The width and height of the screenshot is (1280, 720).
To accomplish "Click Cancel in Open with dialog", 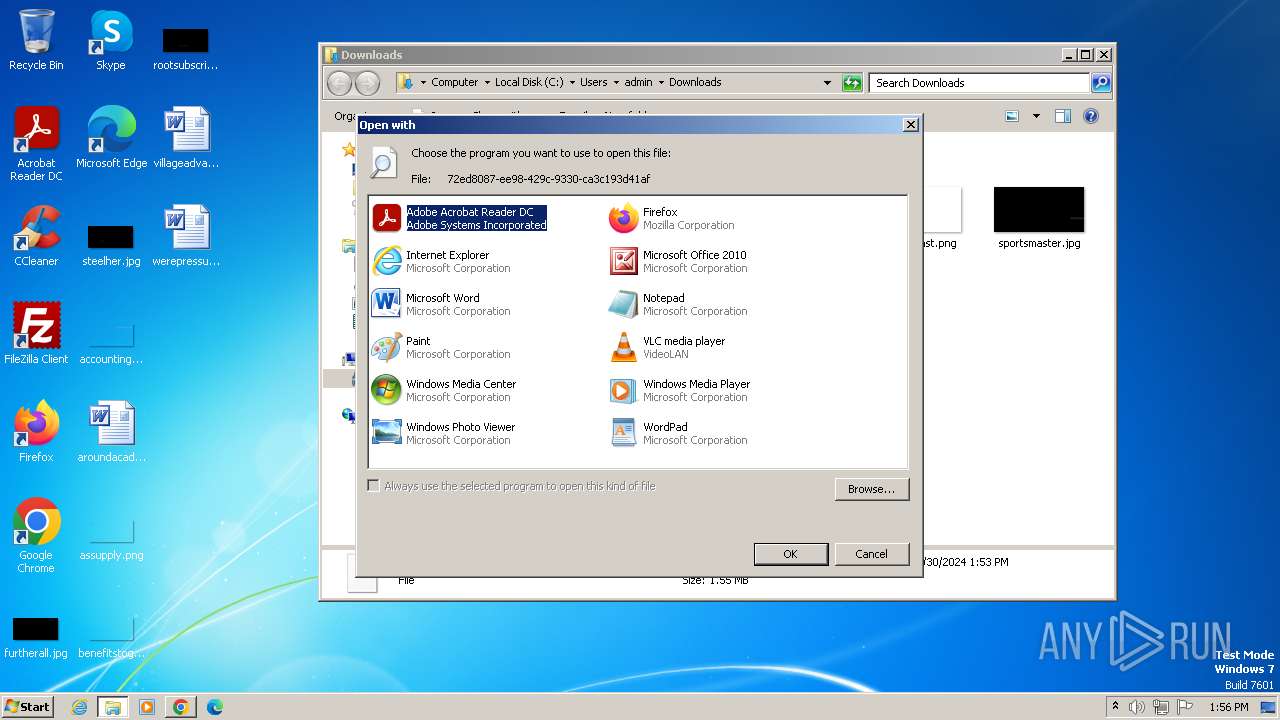I will (x=871, y=554).
